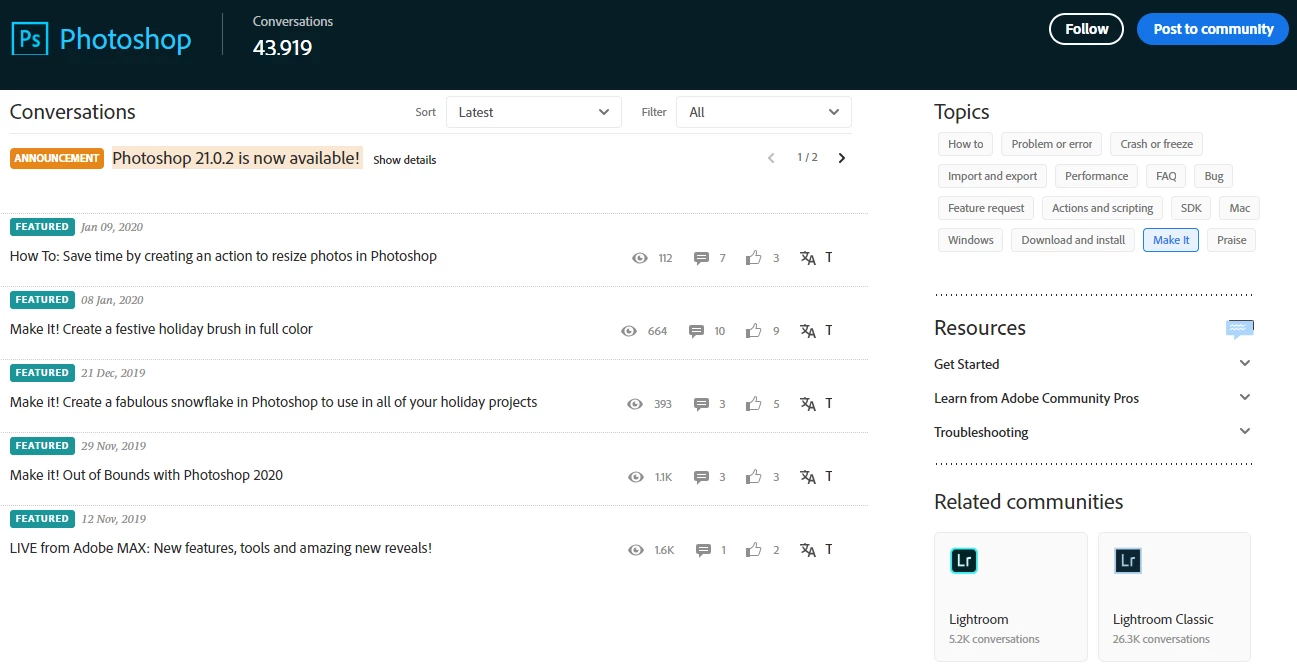The height and width of the screenshot is (664, 1297).
Task: Select the SDK topic tag
Action: [1191, 208]
